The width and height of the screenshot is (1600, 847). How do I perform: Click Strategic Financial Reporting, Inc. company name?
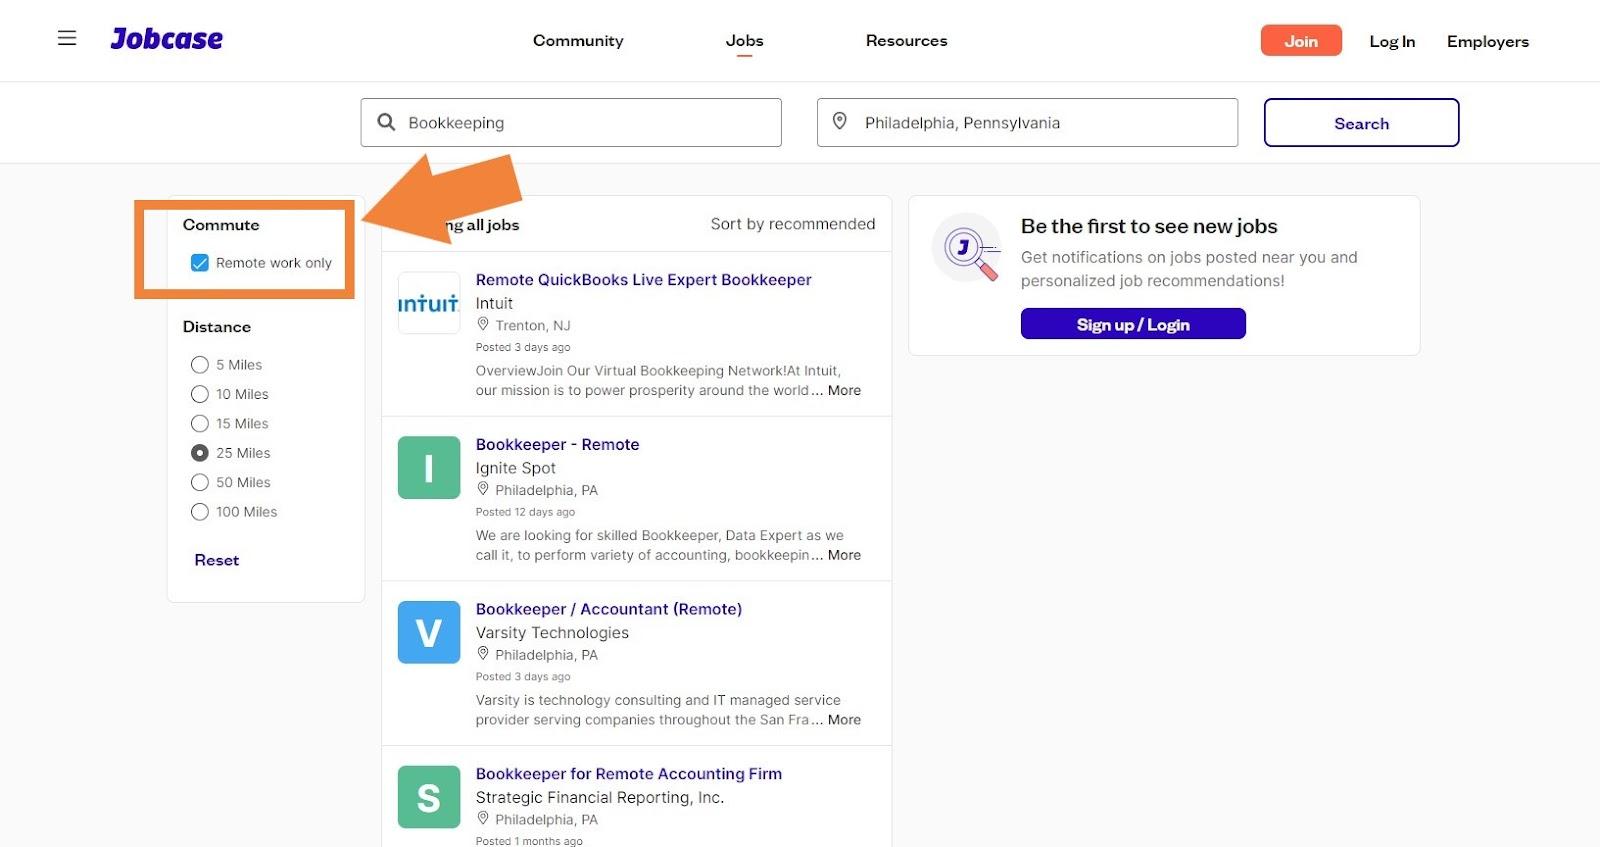click(x=600, y=797)
